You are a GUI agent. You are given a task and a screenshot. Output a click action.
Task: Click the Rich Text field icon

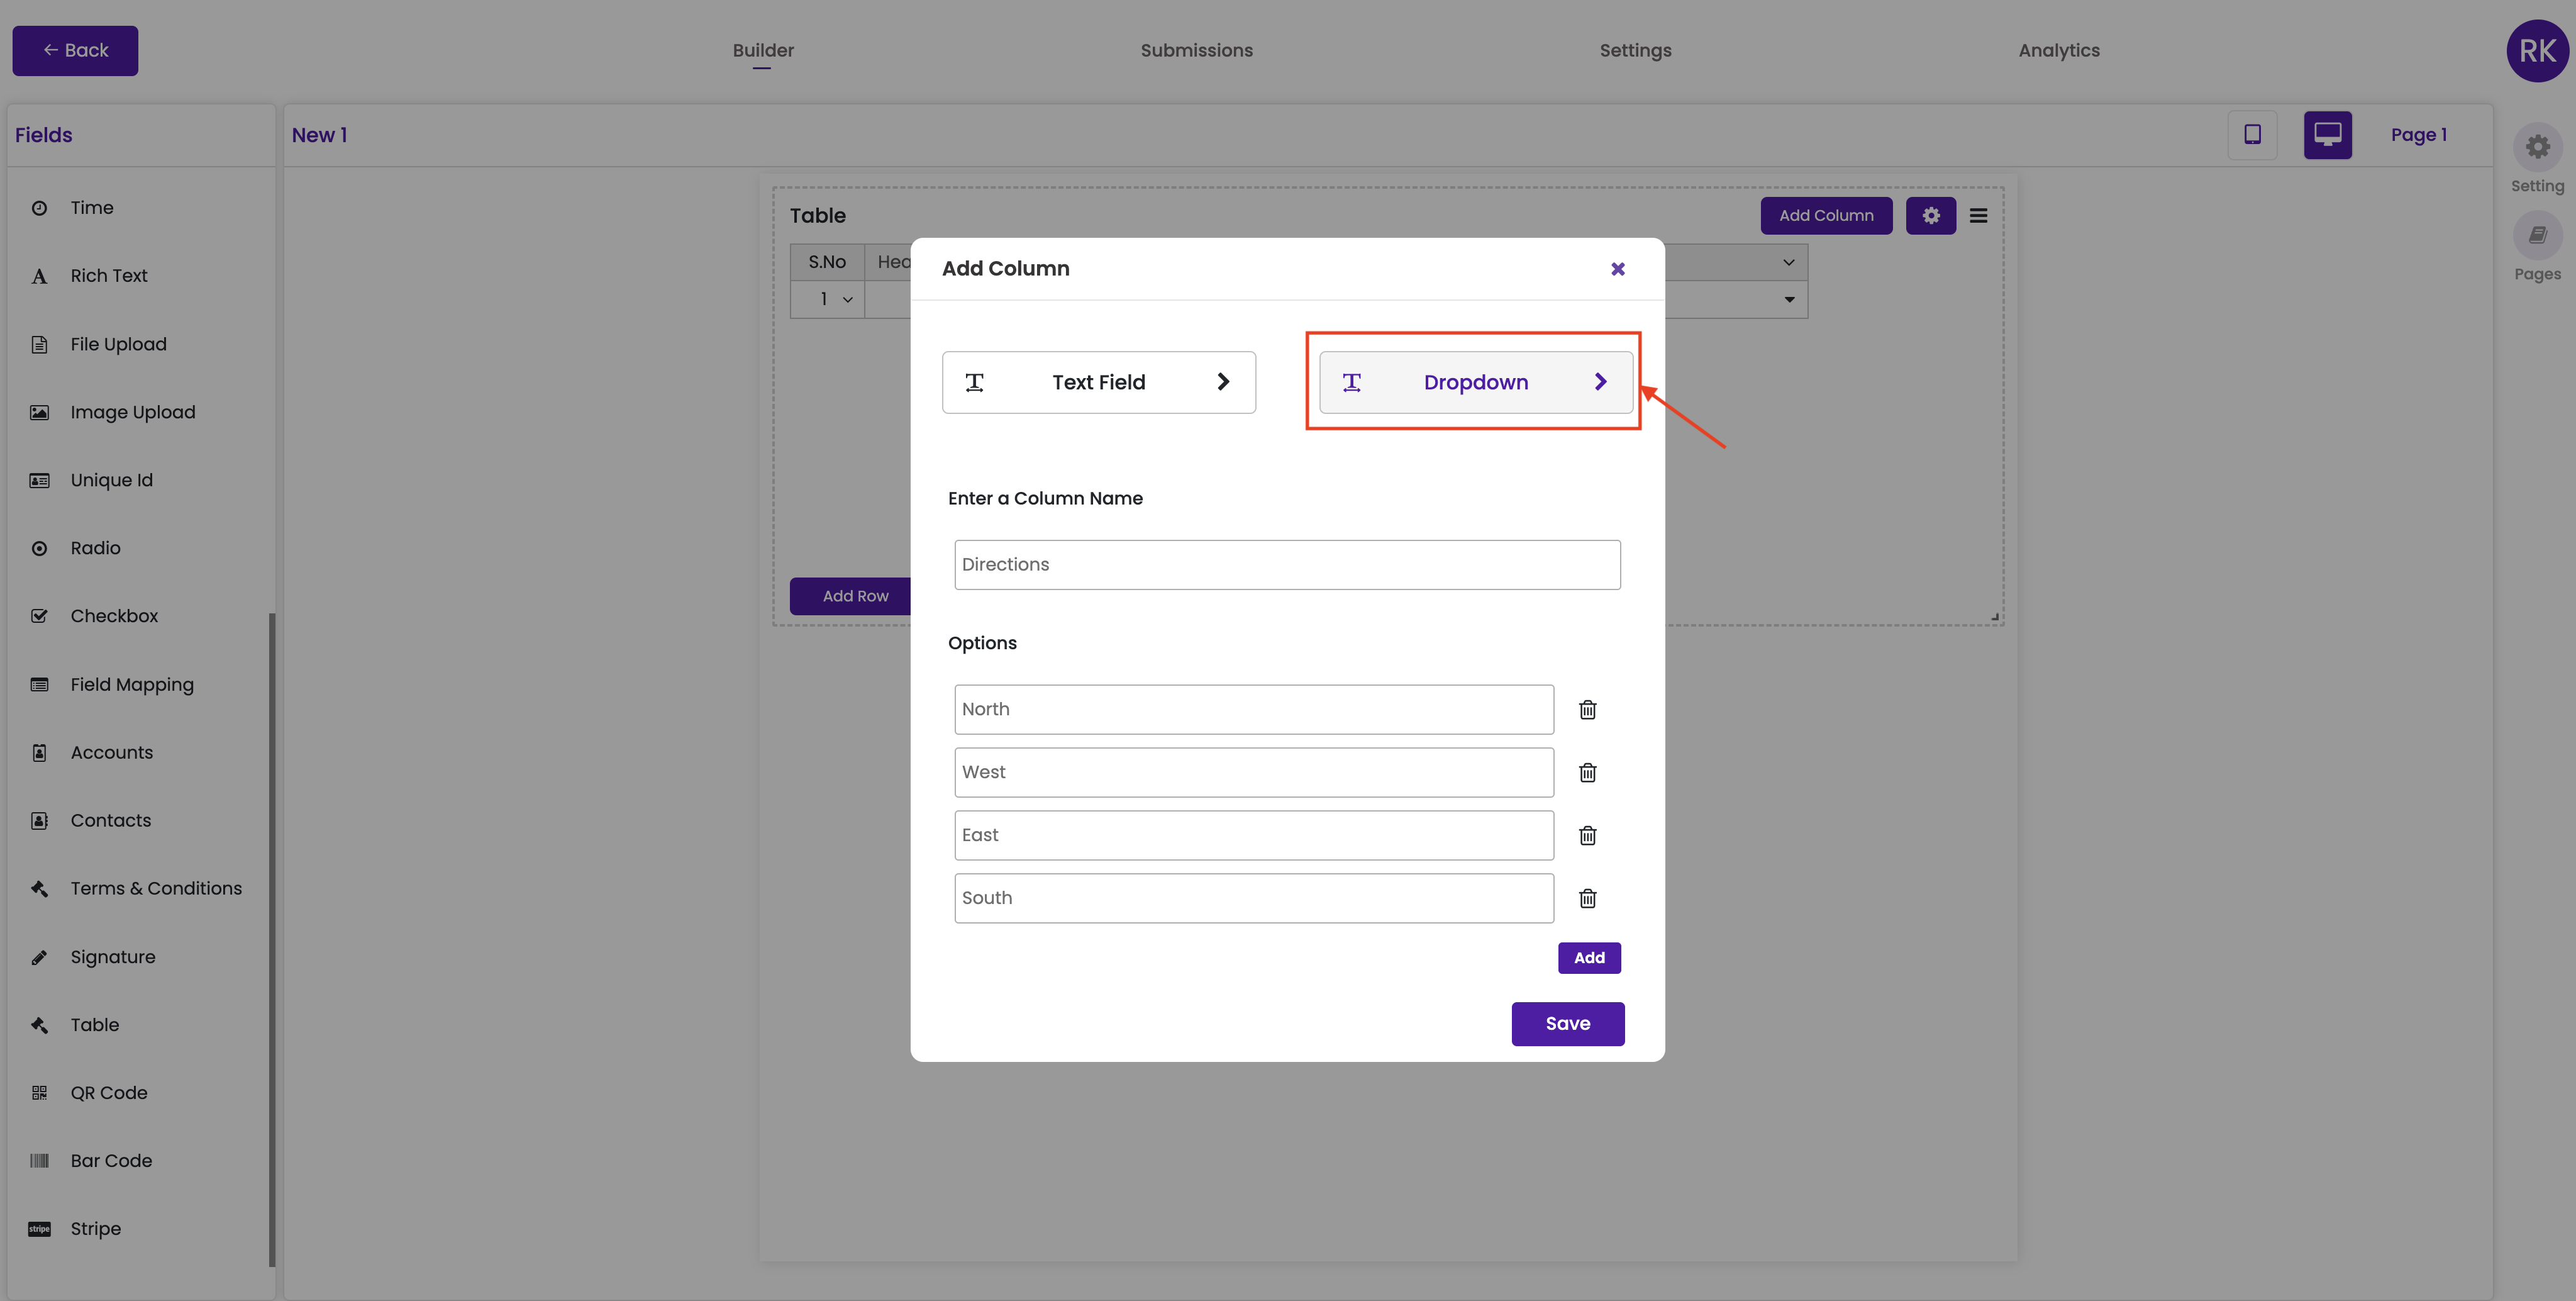click(x=39, y=276)
